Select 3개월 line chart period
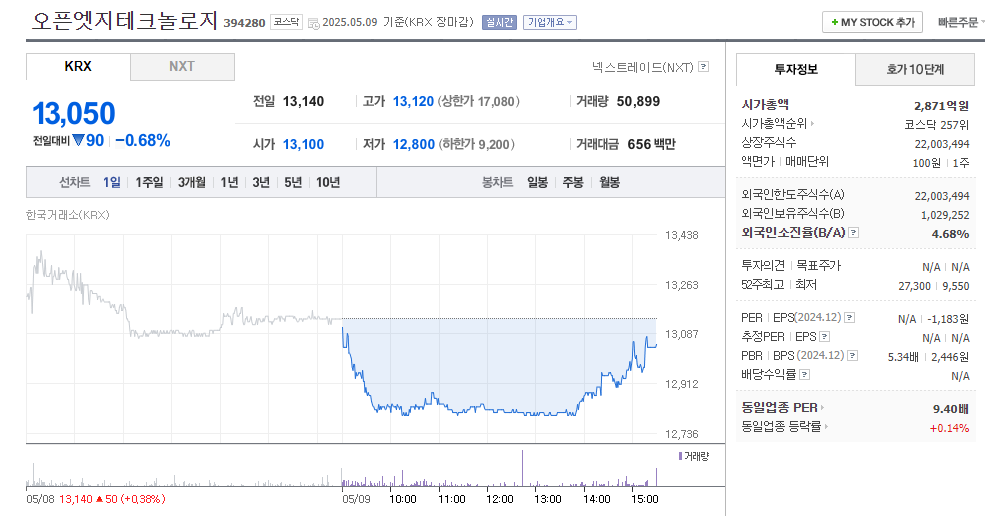The width and height of the screenshot is (985, 516). click(x=192, y=182)
